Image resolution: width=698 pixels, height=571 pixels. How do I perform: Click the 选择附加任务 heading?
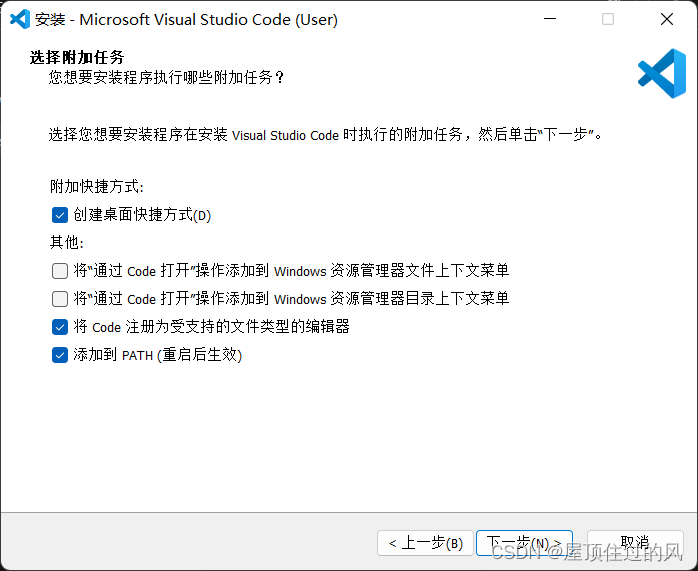tap(77, 57)
